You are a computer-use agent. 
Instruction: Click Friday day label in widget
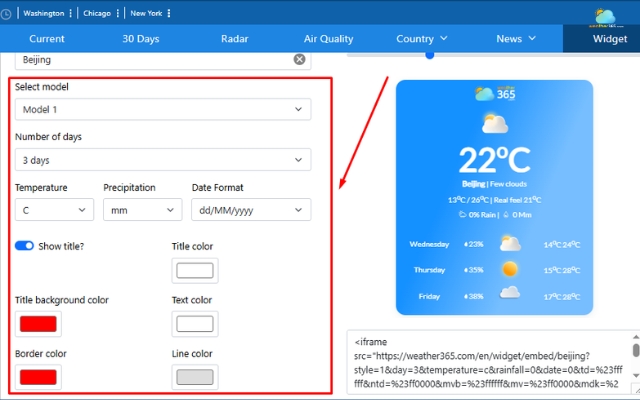click(x=429, y=297)
